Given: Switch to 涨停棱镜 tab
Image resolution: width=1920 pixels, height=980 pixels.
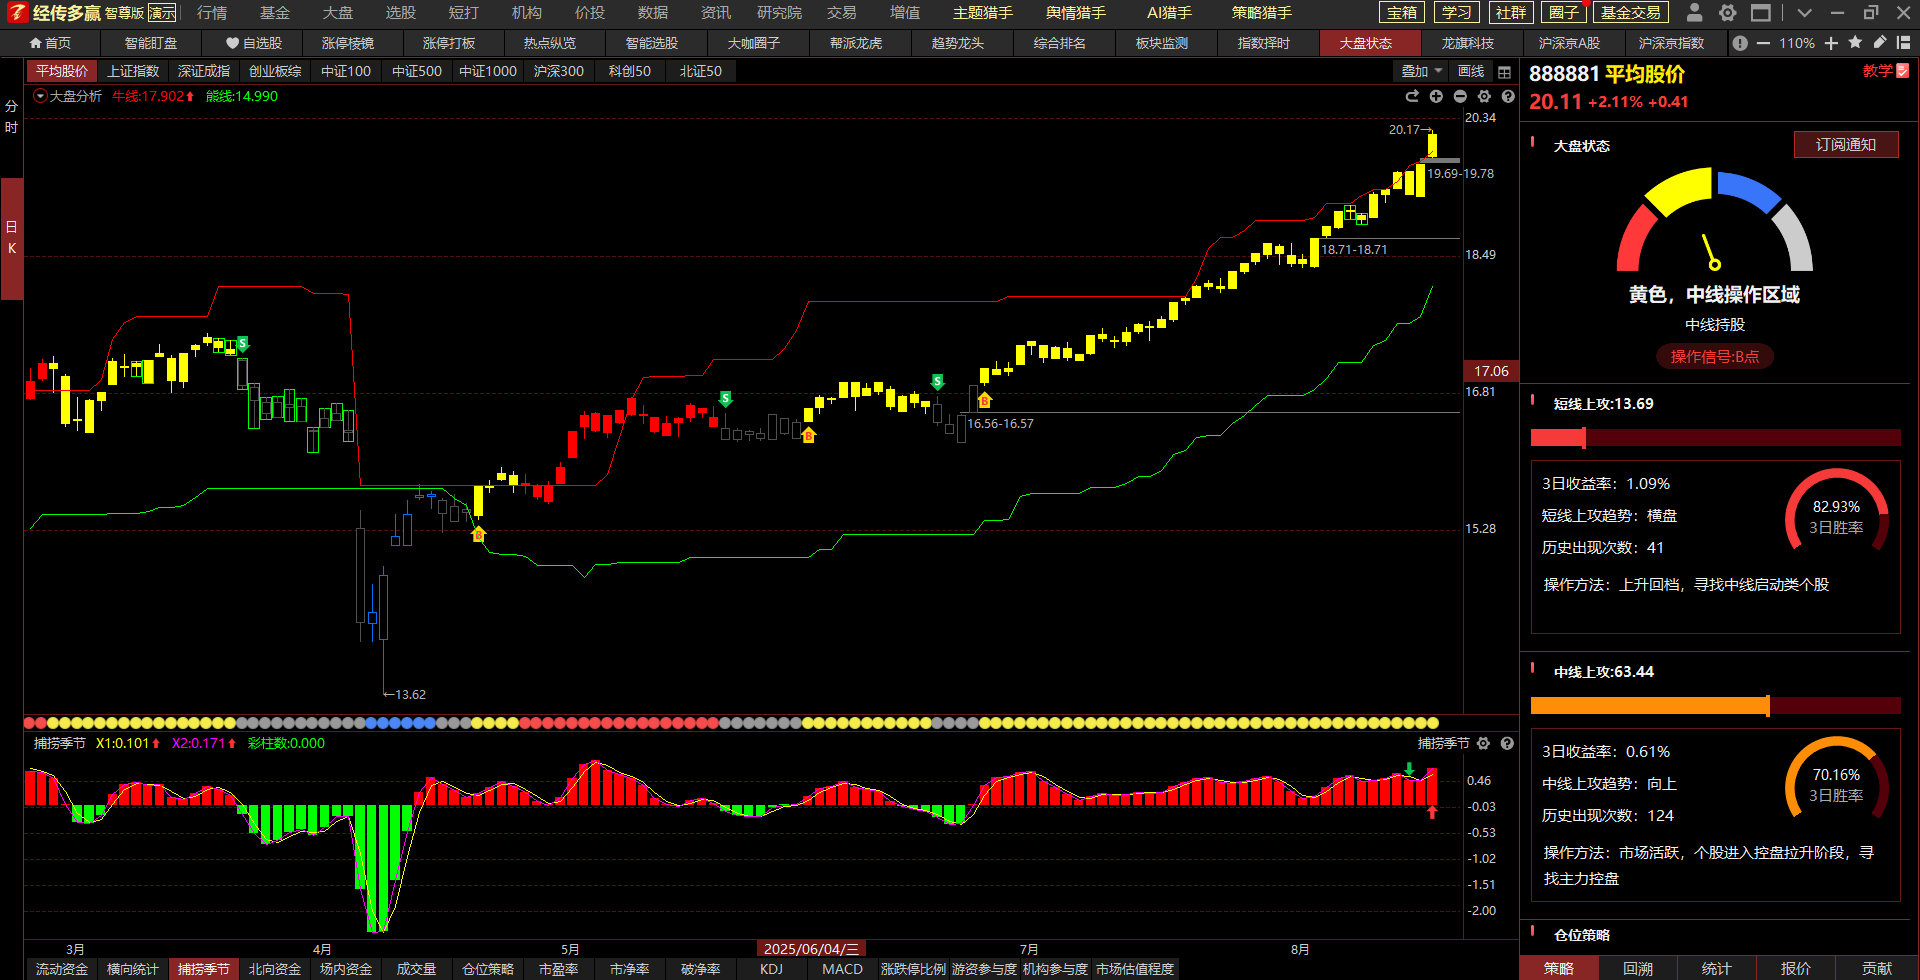Looking at the screenshot, I should click(x=348, y=43).
